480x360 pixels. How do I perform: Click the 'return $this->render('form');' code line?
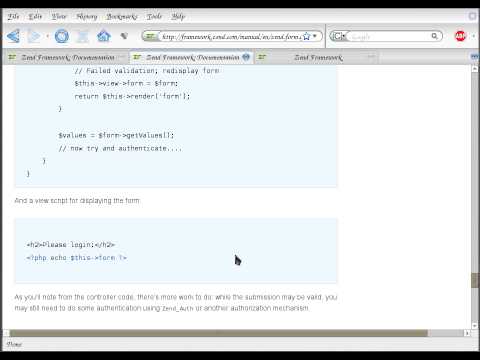[x=132, y=96]
